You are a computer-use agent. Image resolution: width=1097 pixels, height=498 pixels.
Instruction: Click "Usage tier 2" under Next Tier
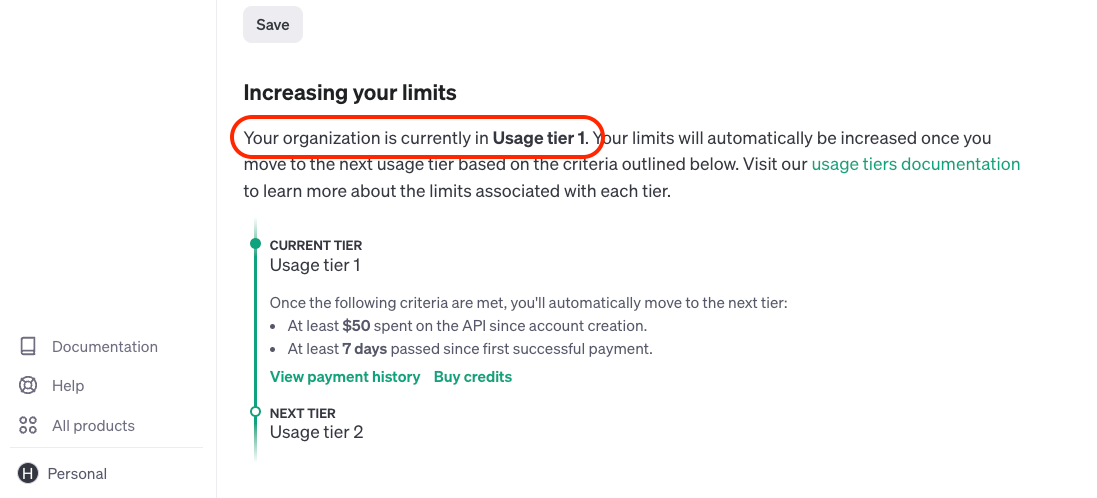[316, 432]
